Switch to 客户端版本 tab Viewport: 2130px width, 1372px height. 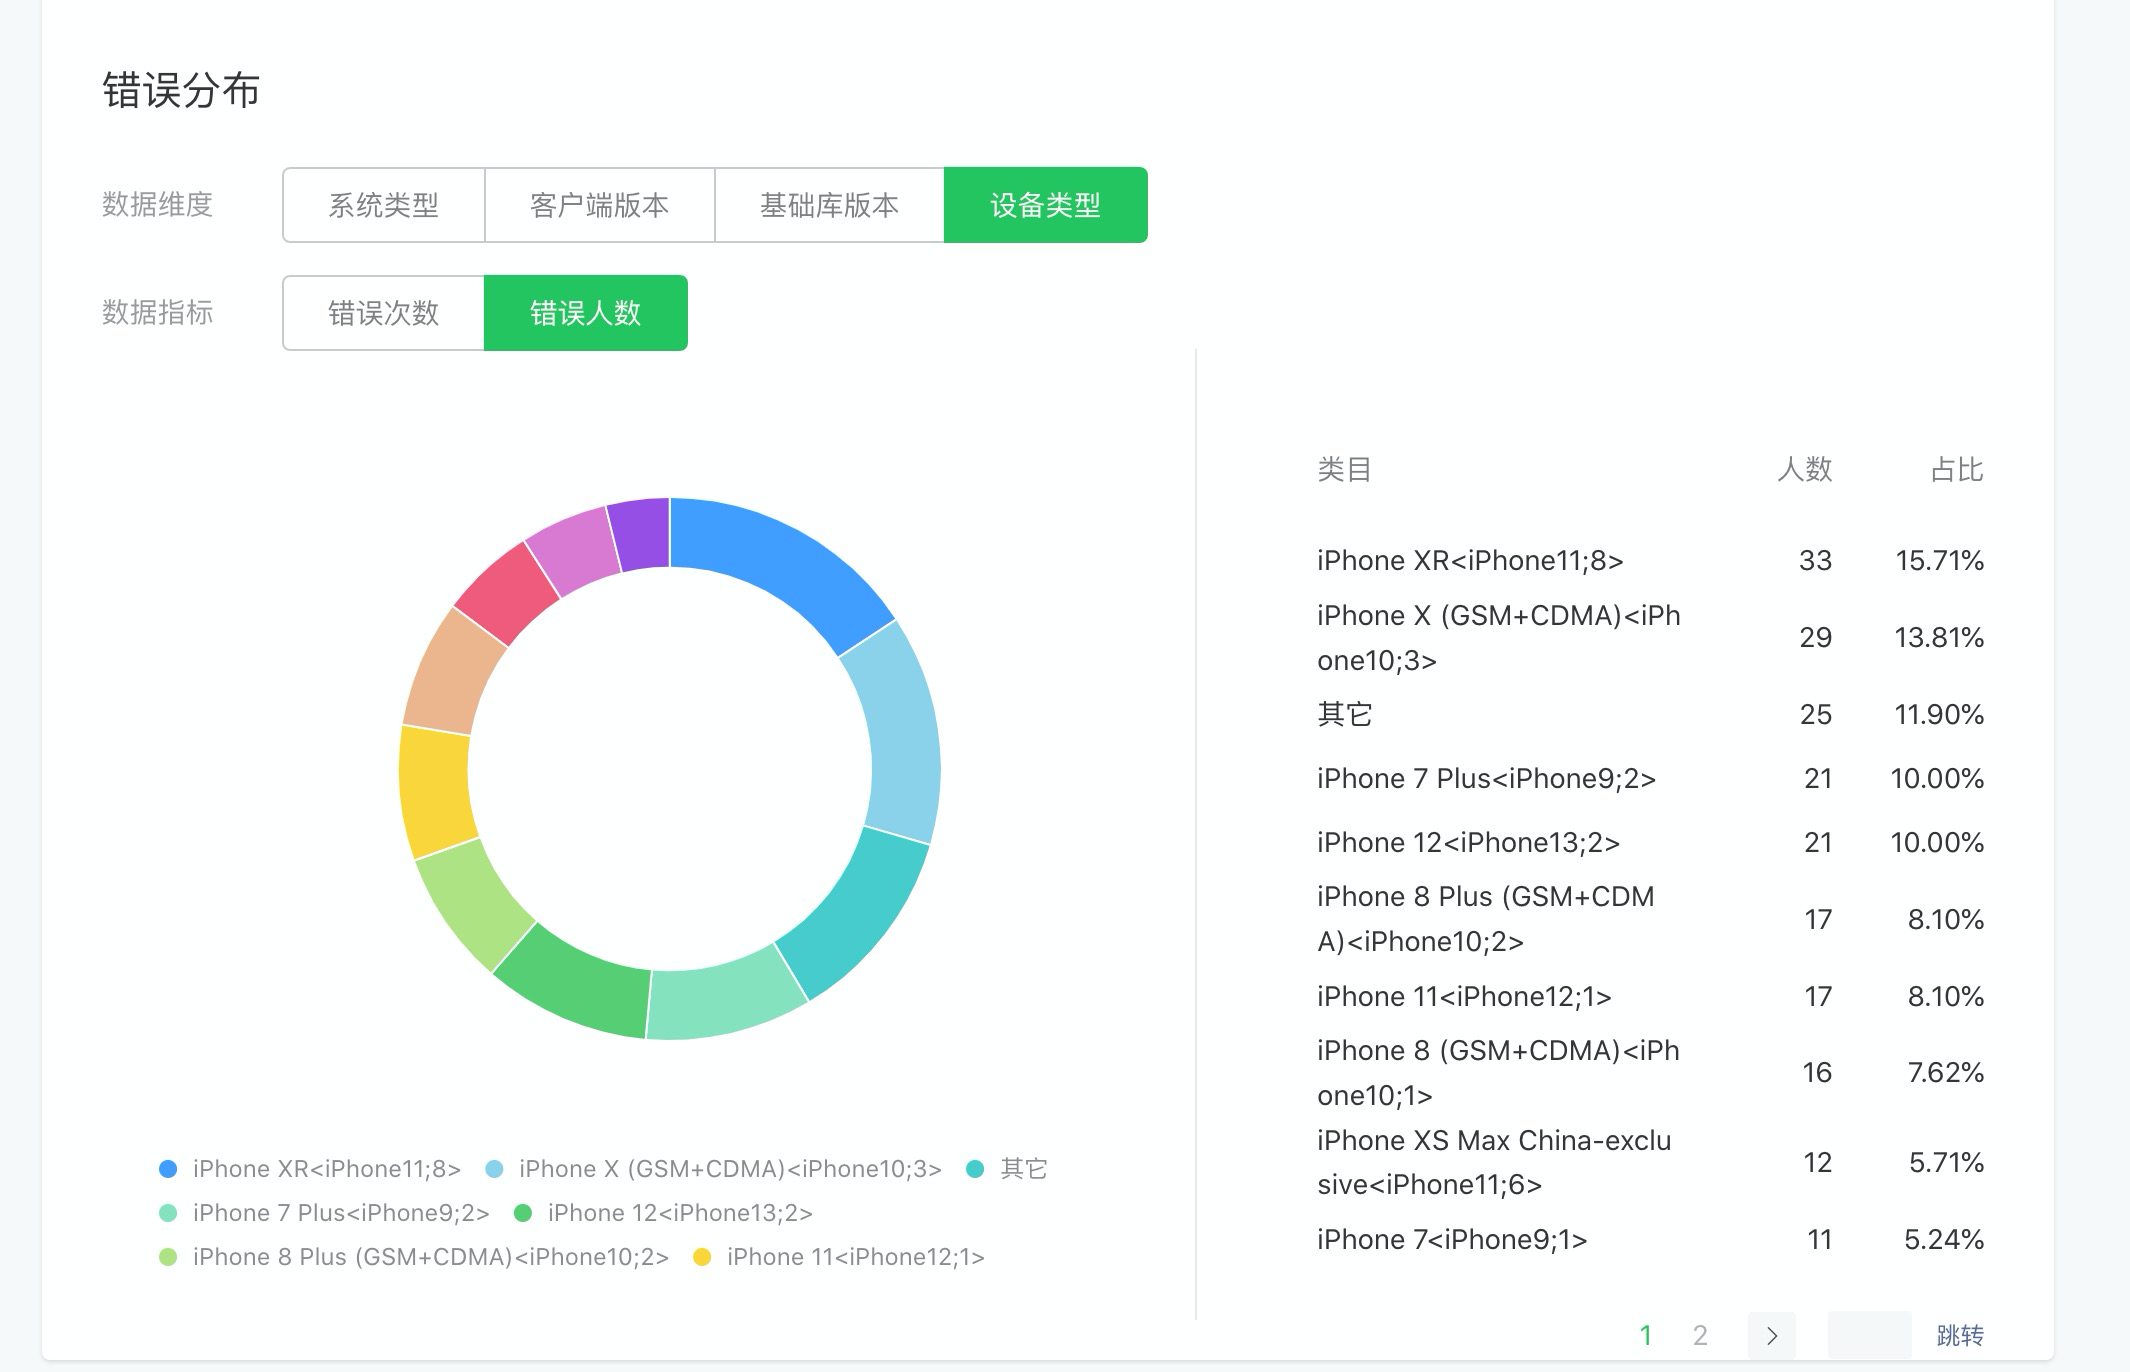[599, 205]
